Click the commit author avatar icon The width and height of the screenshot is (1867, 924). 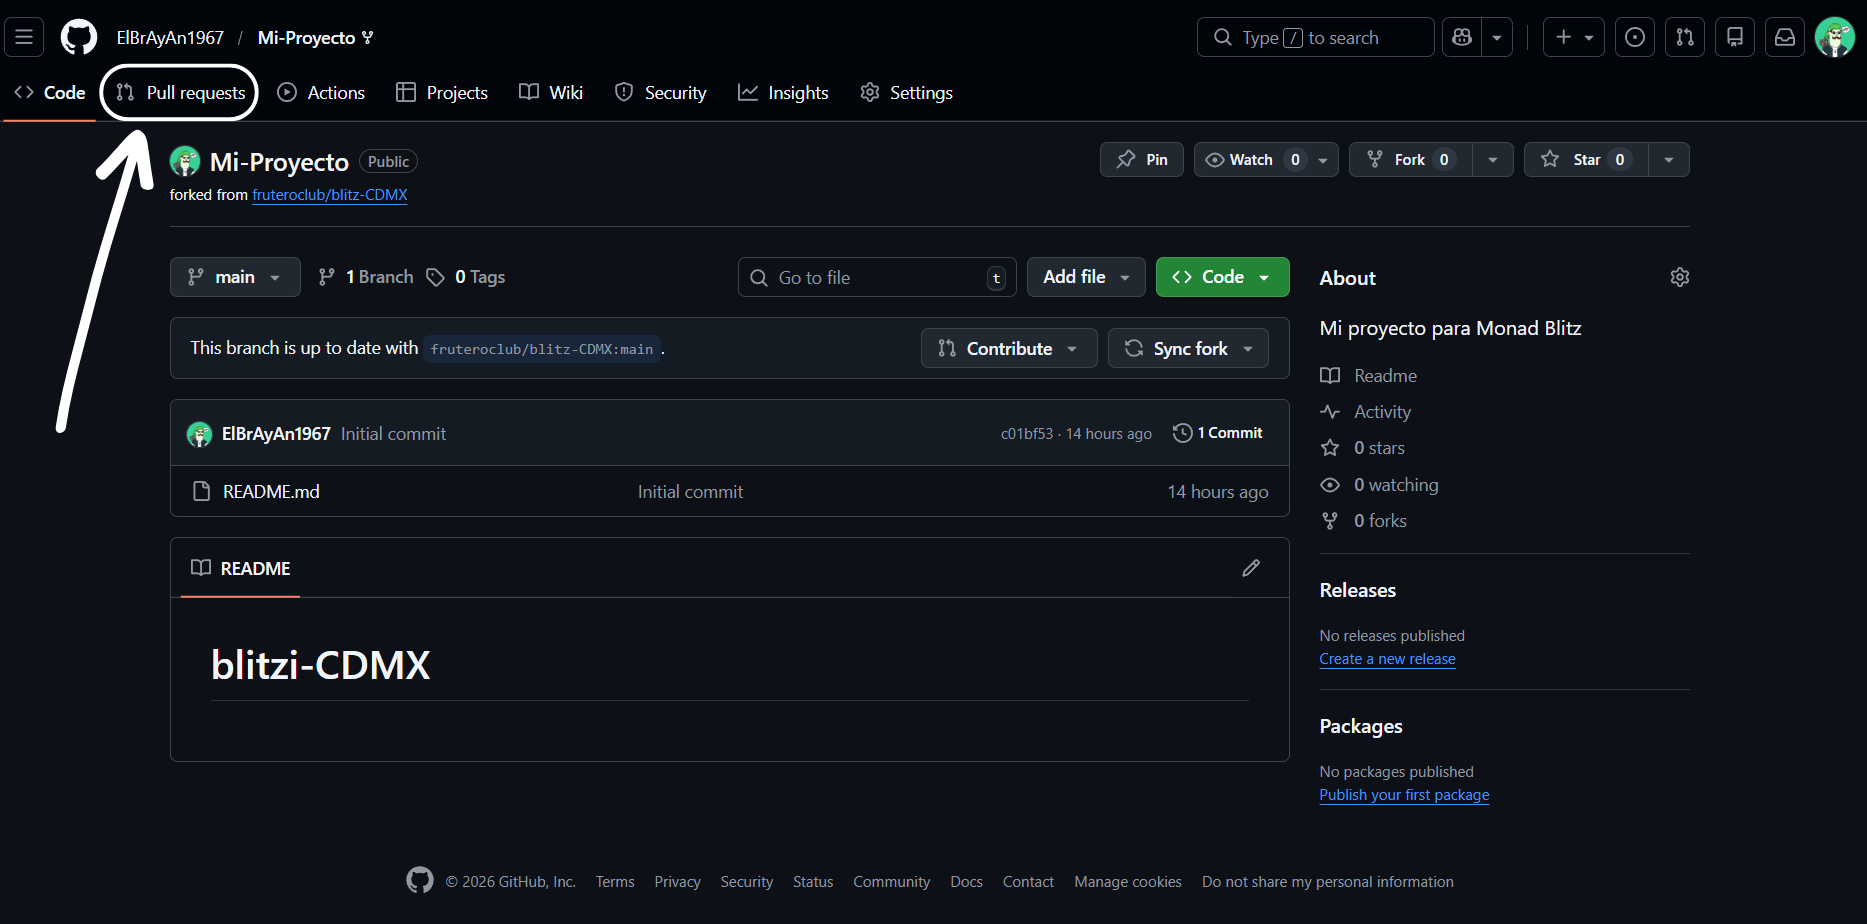click(x=199, y=434)
